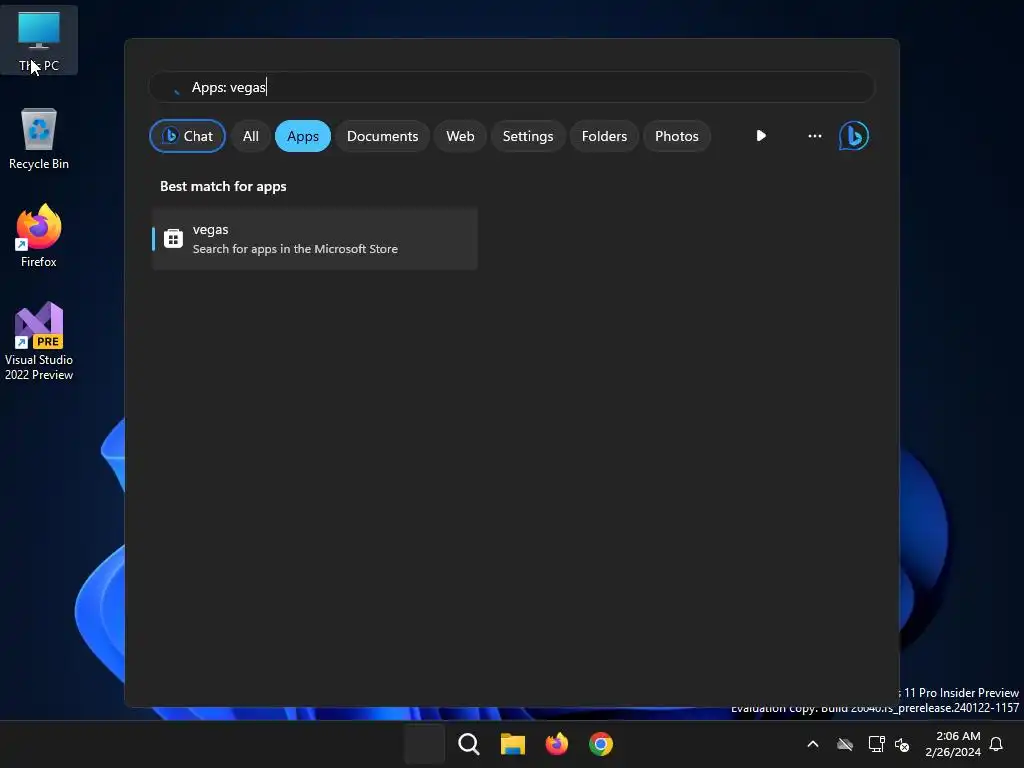This screenshot has height=768, width=1024.
Task: Launch Firefox desktop shortcut
Action: (39, 236)
